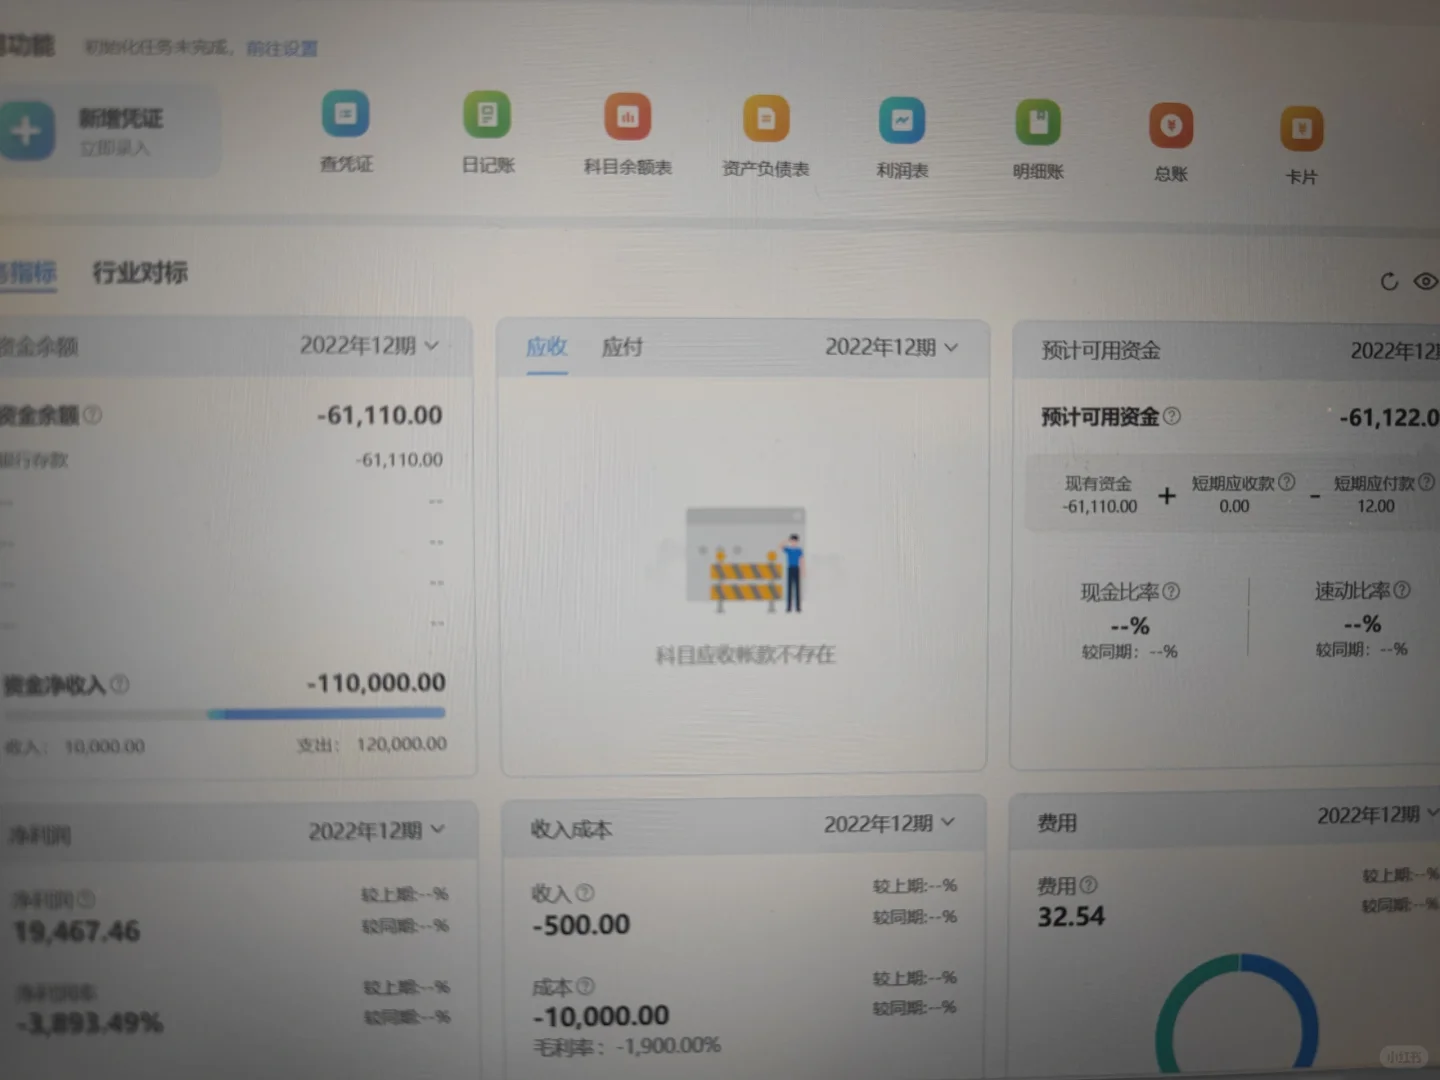The height and width of the screenshot is (1080, 1440).
Task: Toggle data visibility with the eye icon
Action: coord(1425,282)
